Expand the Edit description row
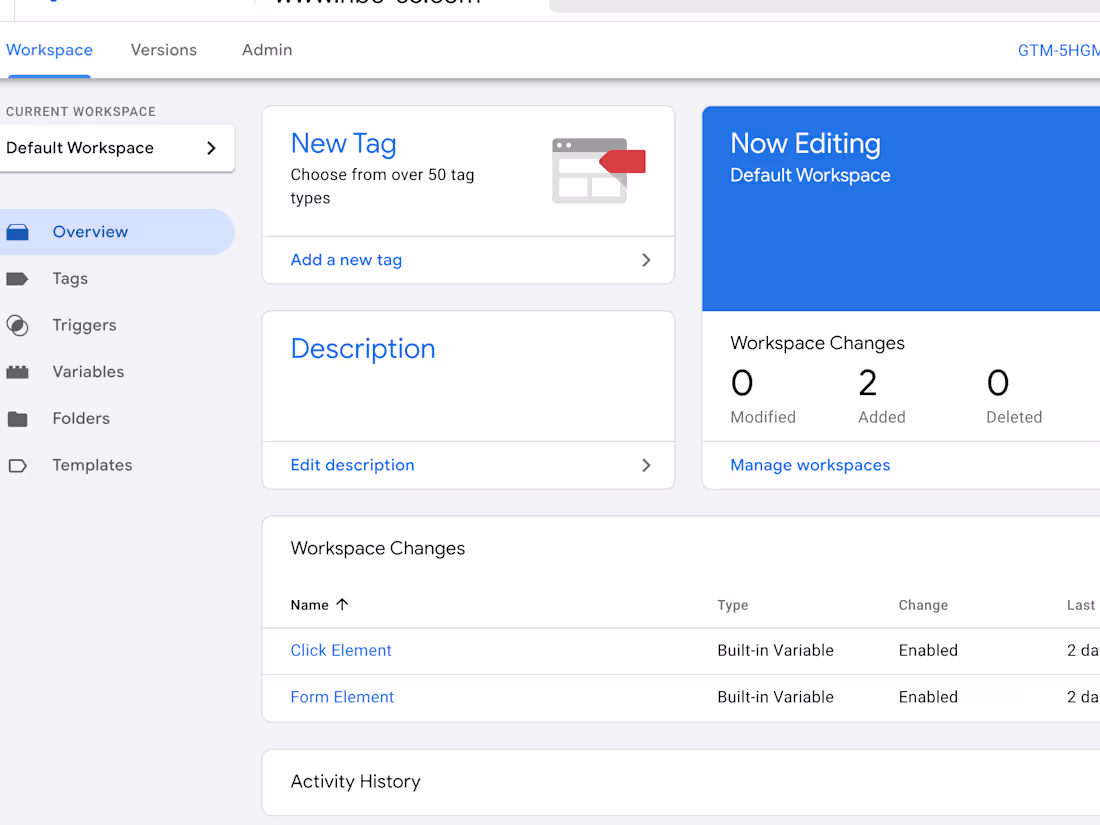The height and width of the screenshot is (825, 1100). (x=647, y=465)
